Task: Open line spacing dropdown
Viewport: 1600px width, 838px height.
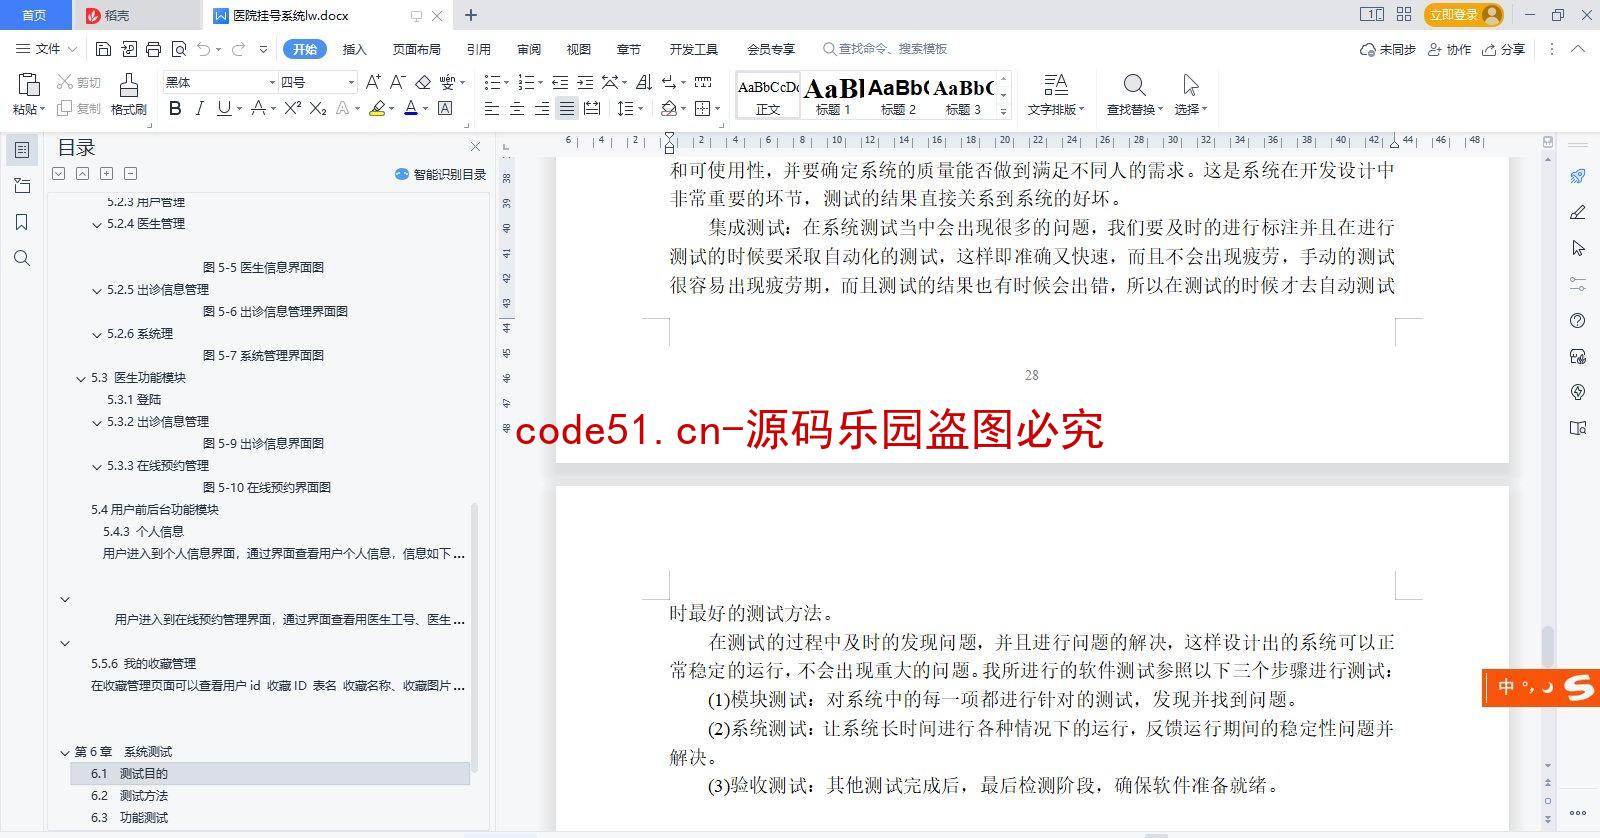Action: (x=642, y=109)
